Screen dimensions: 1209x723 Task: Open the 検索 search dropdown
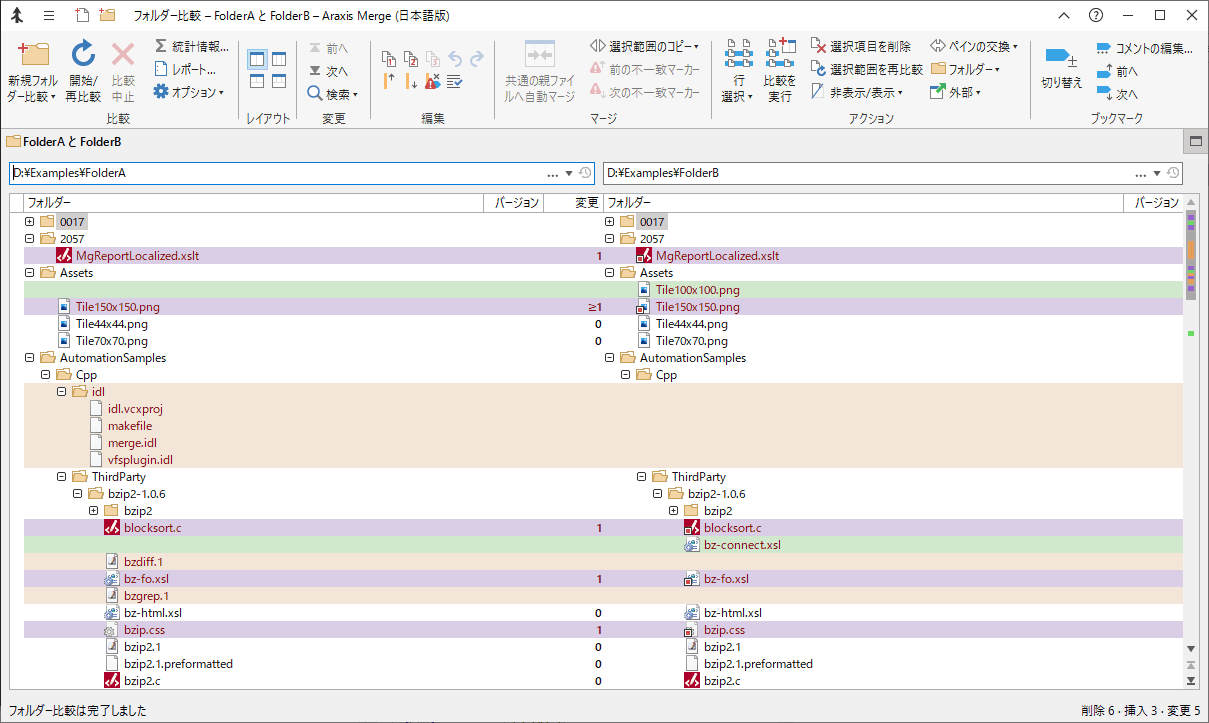pos(333,94)
